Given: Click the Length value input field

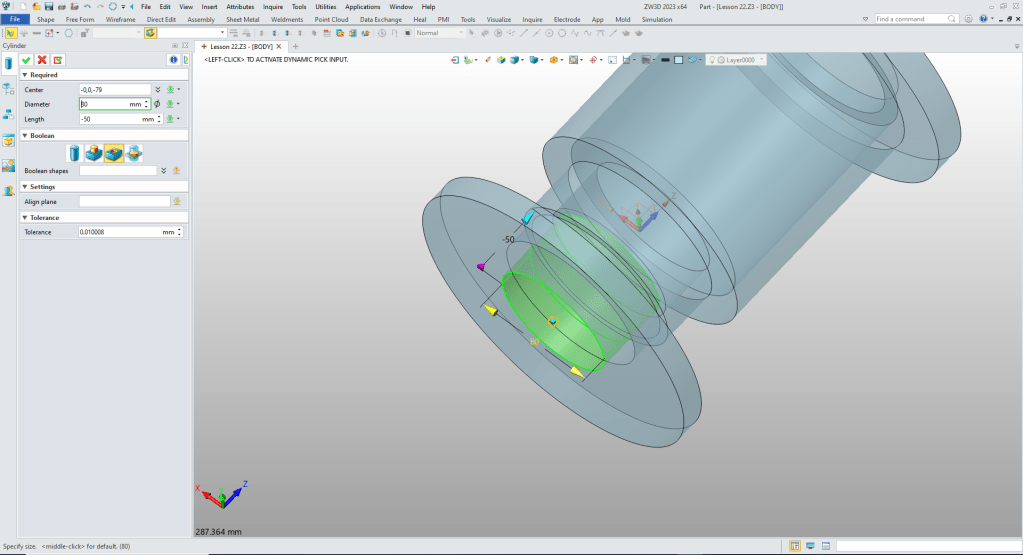Looking at the screenshot, I should [x=108, y=119].
